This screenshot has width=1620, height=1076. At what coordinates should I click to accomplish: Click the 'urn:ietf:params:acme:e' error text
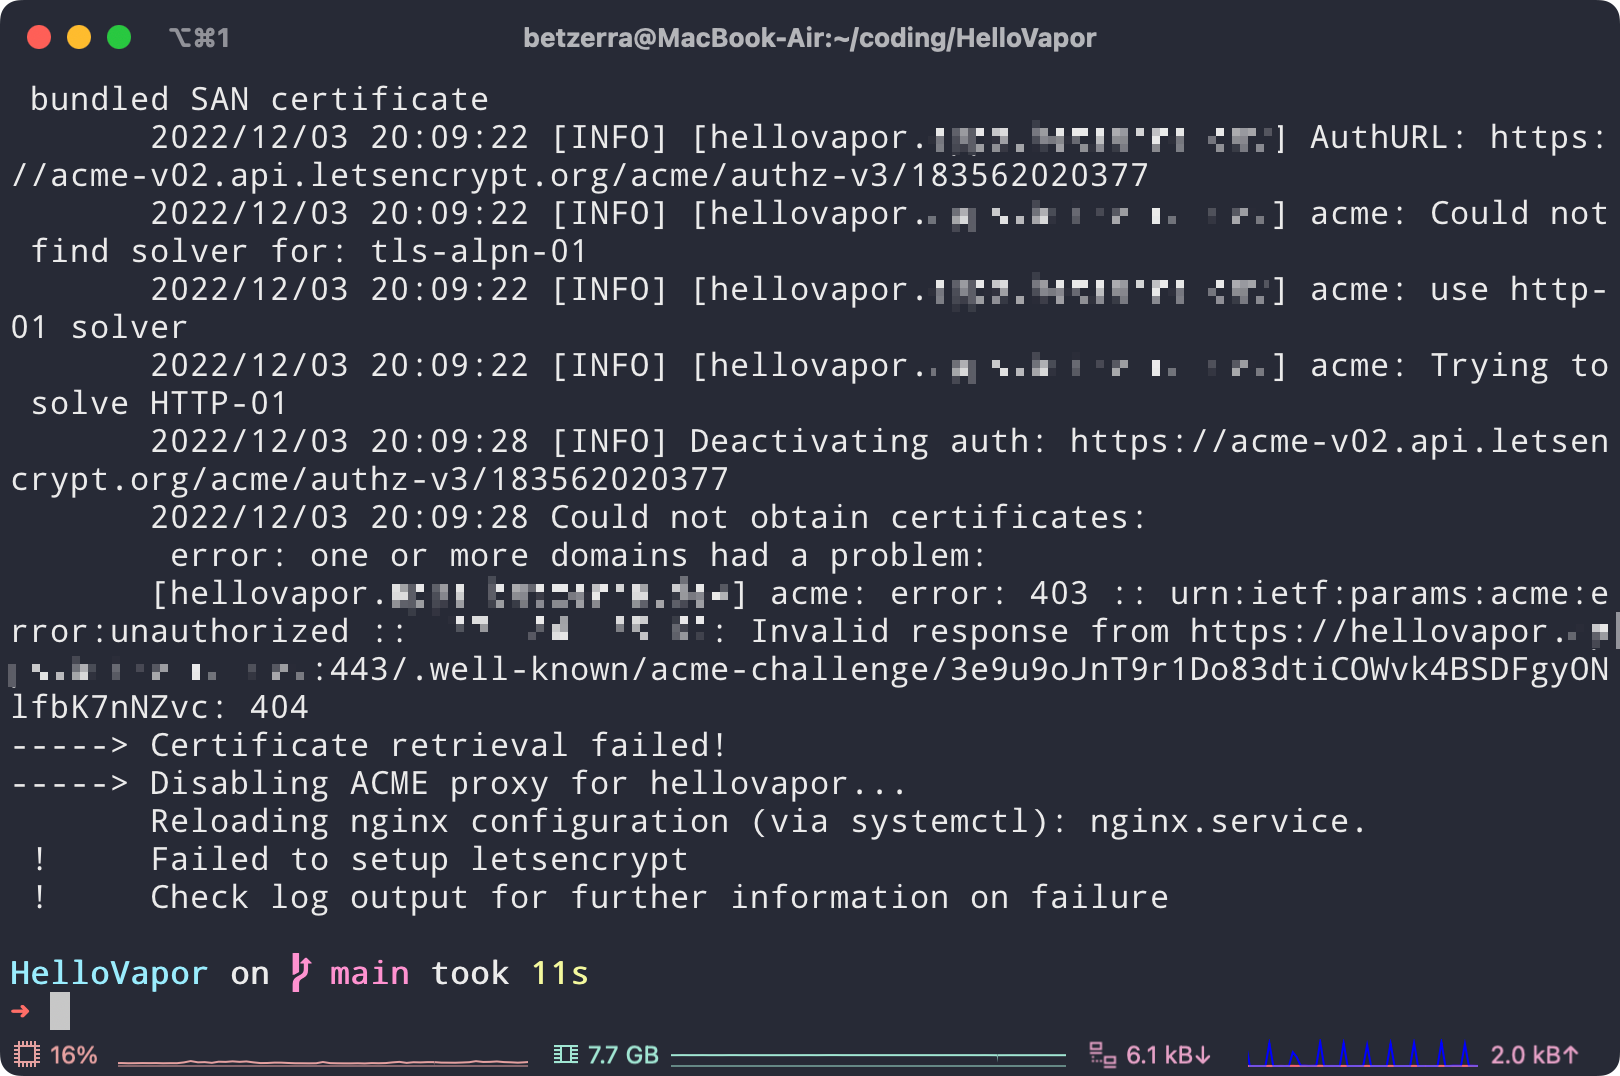pyautogui.click(x=1390, y=593)
